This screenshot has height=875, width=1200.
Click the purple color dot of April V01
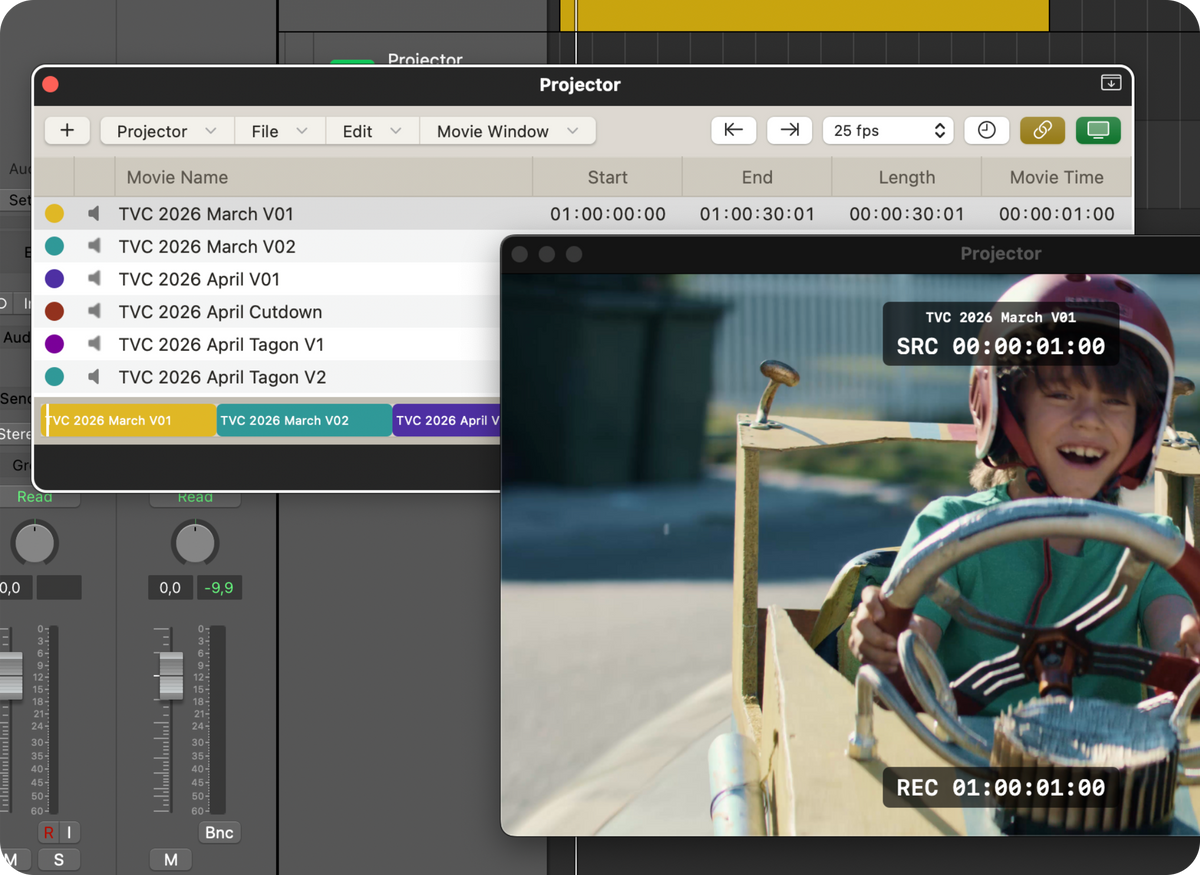pyautogui.click(x=55, y=279)
